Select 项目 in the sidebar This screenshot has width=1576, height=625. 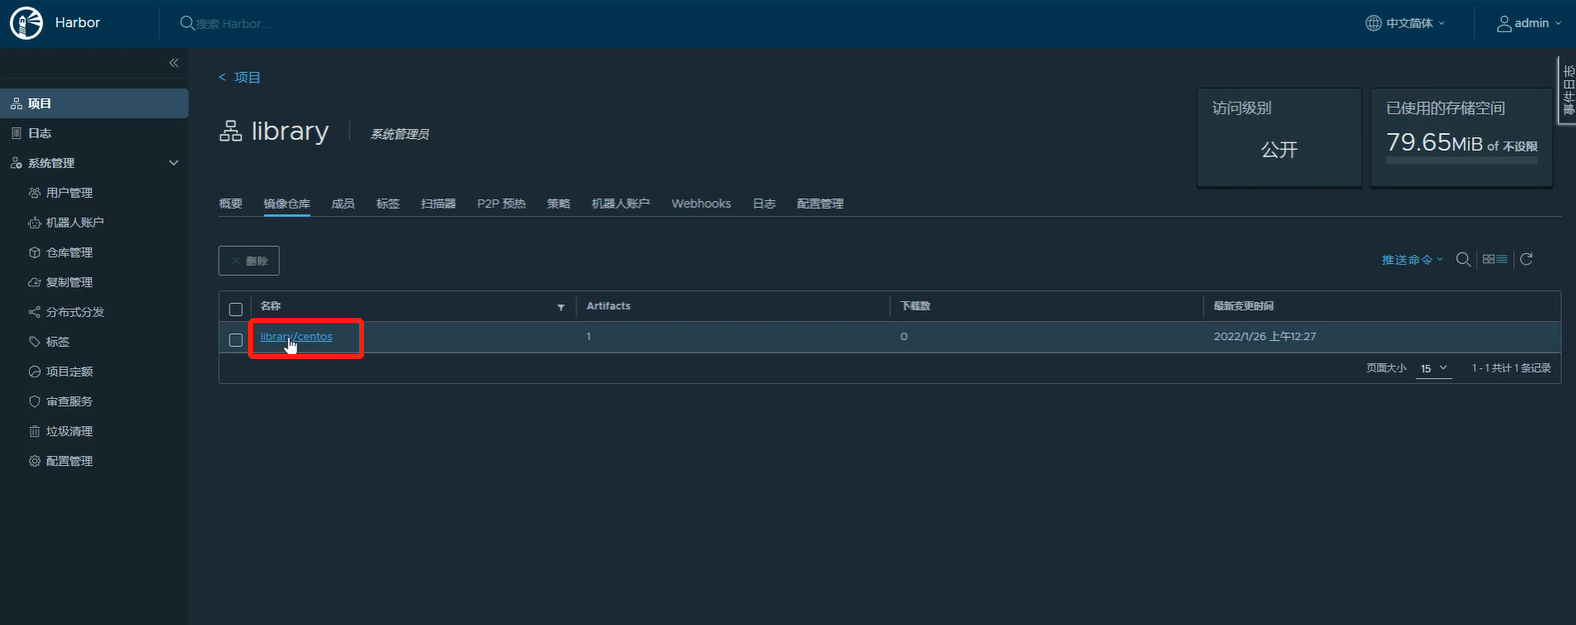tap(94, 103)
